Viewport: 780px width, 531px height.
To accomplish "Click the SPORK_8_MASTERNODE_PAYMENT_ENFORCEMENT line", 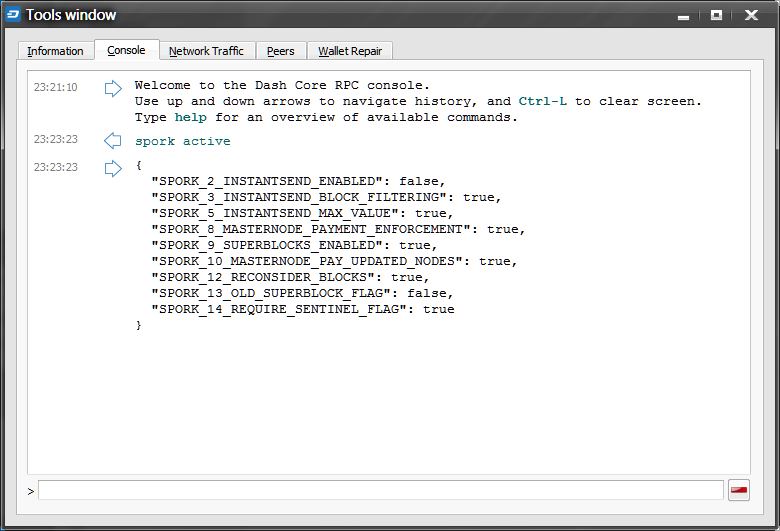I will [x=338, y=229].
